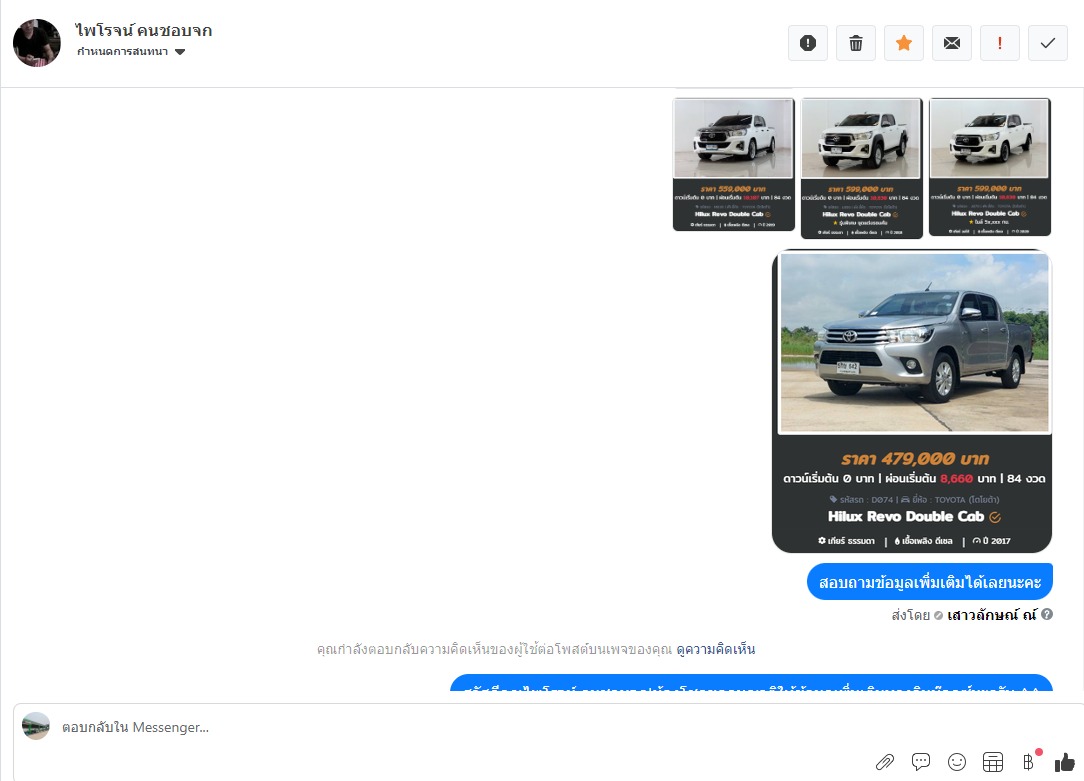Open the 479,000 baht Hilux Revo image

pyautogui.click(x=912, y=402)
